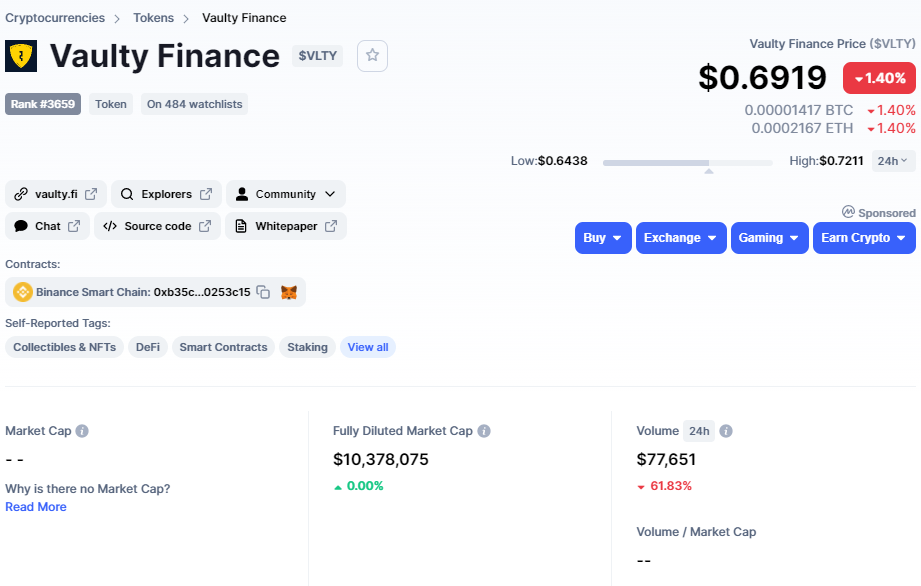Click the Rank #3659 badge
921x586 pixels.
pyautogui.click(x=43, y=104)
